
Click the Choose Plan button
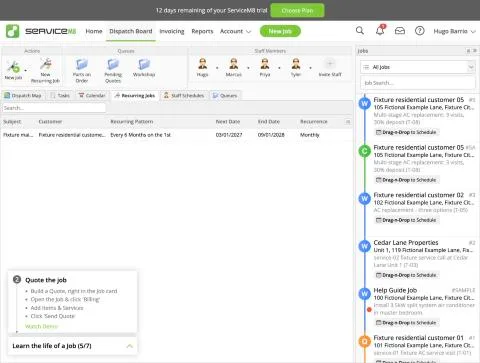pyautogui.click(x=297, y=11)
